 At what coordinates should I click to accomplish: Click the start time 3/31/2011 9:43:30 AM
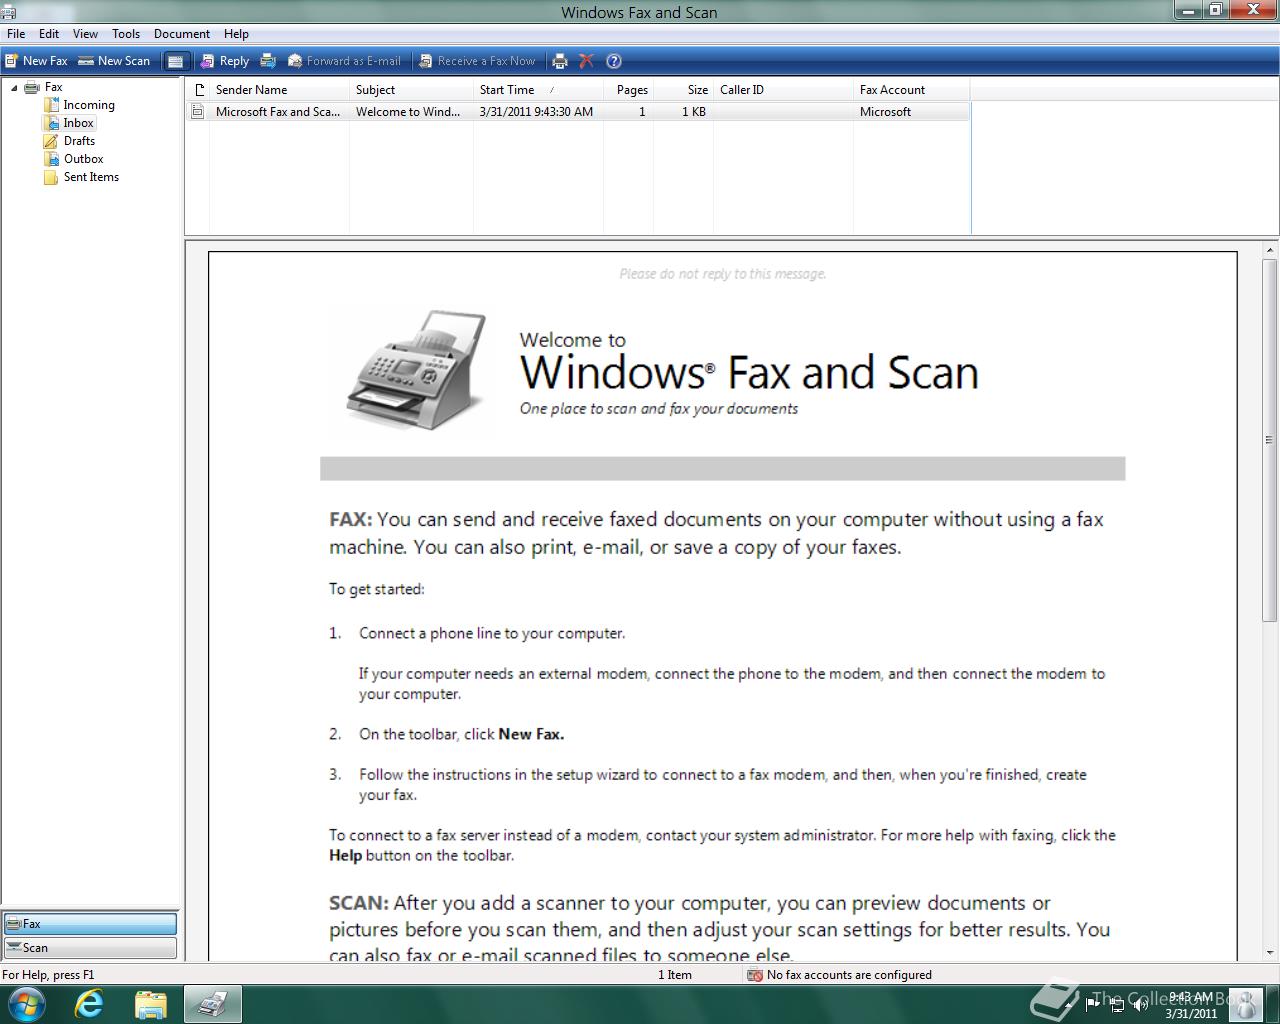pyautogui.click(x=536, y=112)
